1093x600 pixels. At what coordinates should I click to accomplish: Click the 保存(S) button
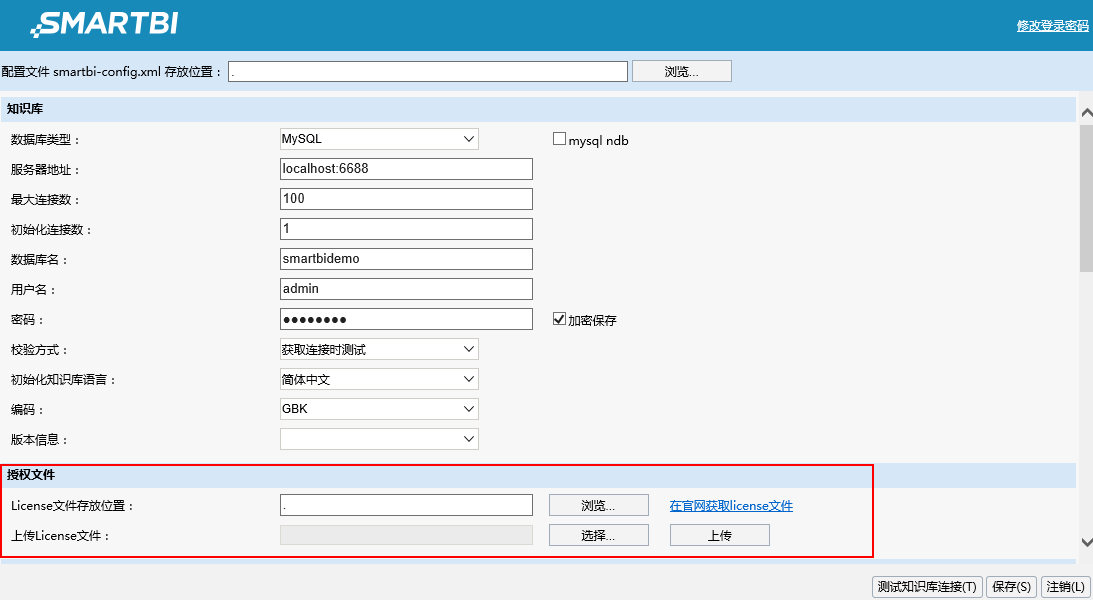[x=1011, y=587]
